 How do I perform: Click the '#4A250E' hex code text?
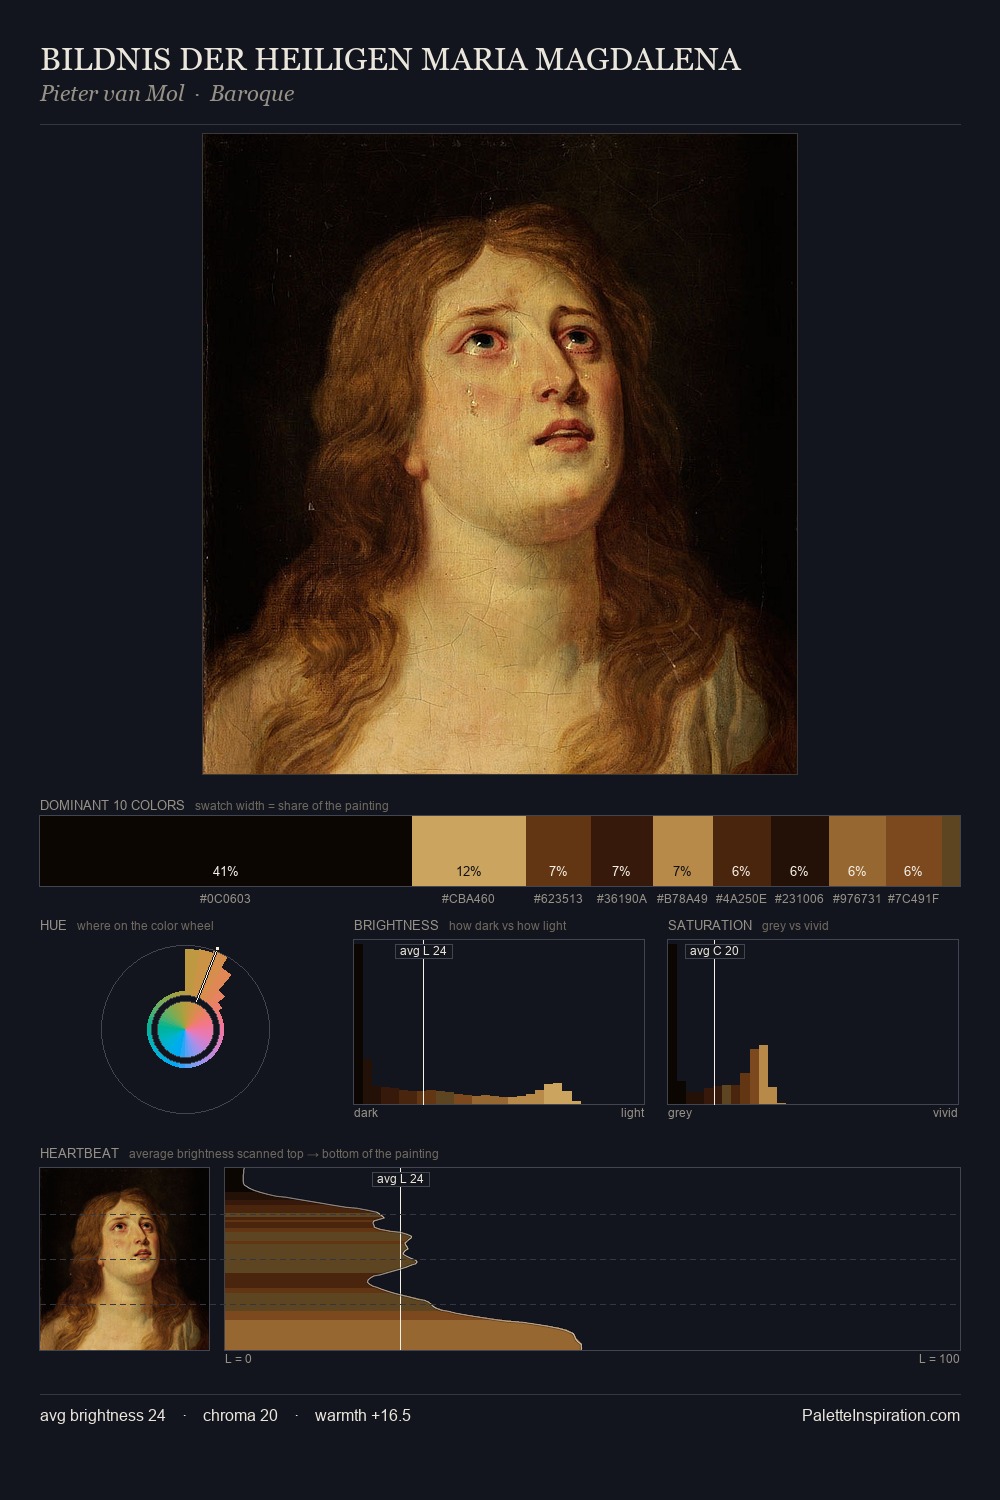tap(741, 899)
